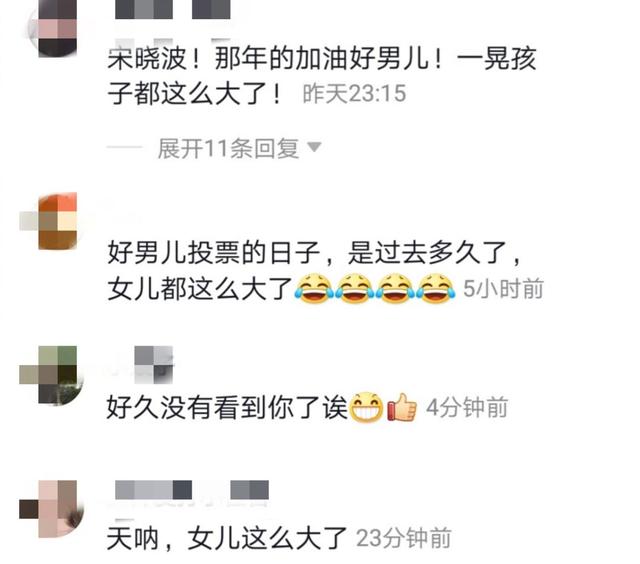Tap the thumbs-up emoji
The image size is (640, 564).
coord(402,406)
